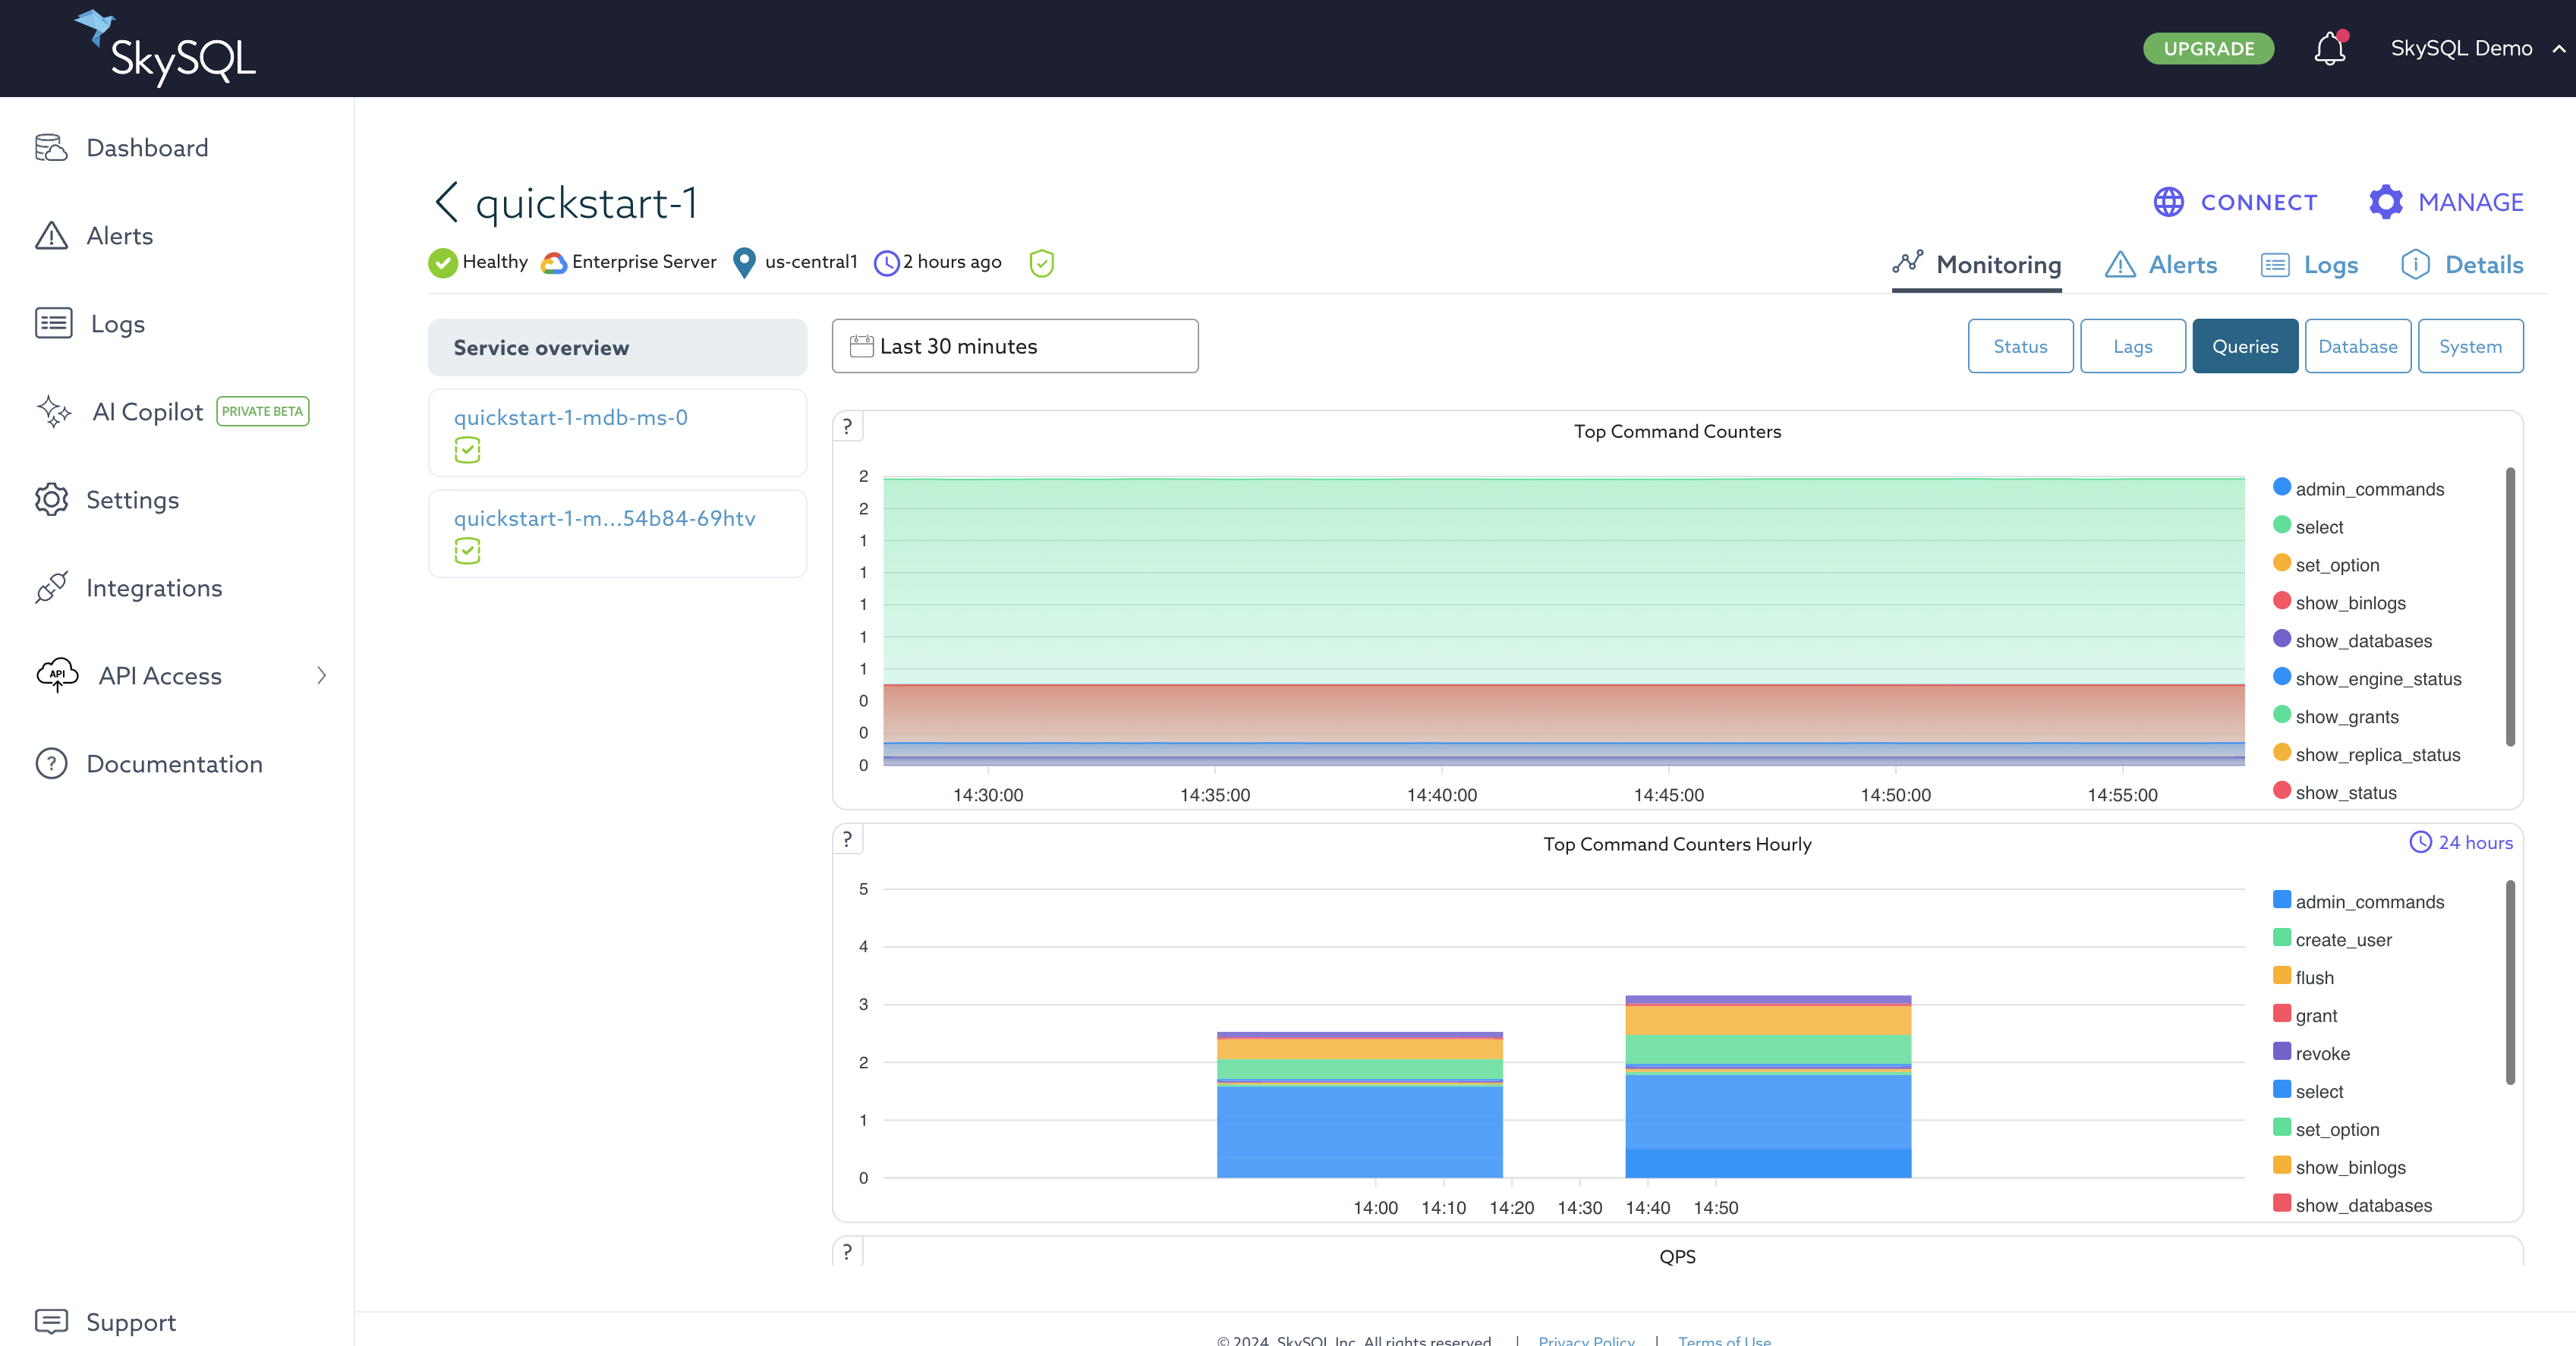Viewport: 2576px width, 1346px height.
Task: Click the CONNECT button label
Action: (2259, 202)
